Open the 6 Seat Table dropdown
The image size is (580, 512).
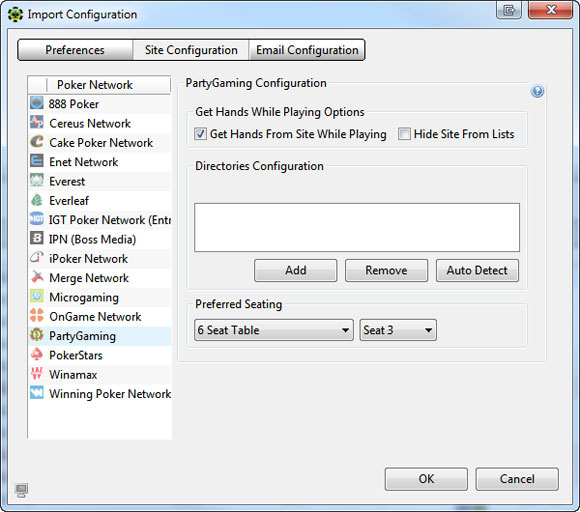[x=274, y=330]
